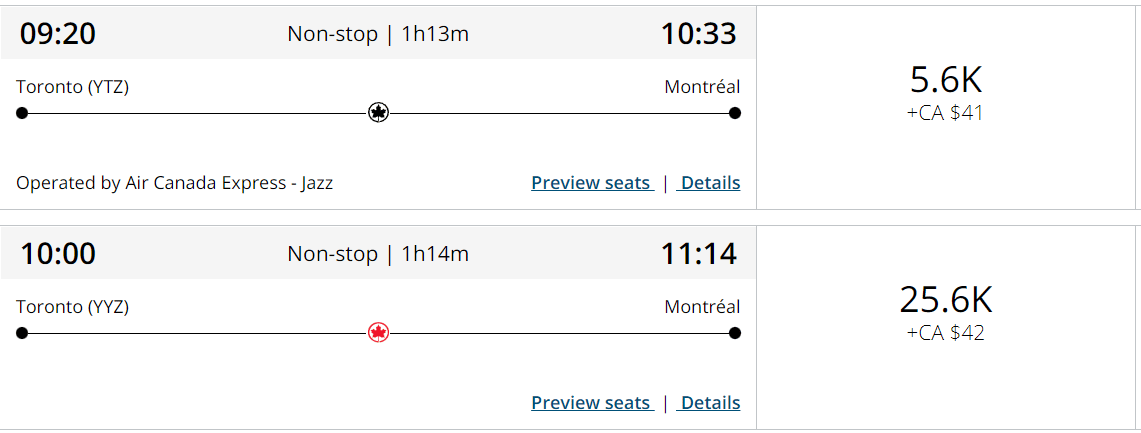Click the origin dot of the Toronto (YTZ) route
The image size is (1141, 433).
22,113
